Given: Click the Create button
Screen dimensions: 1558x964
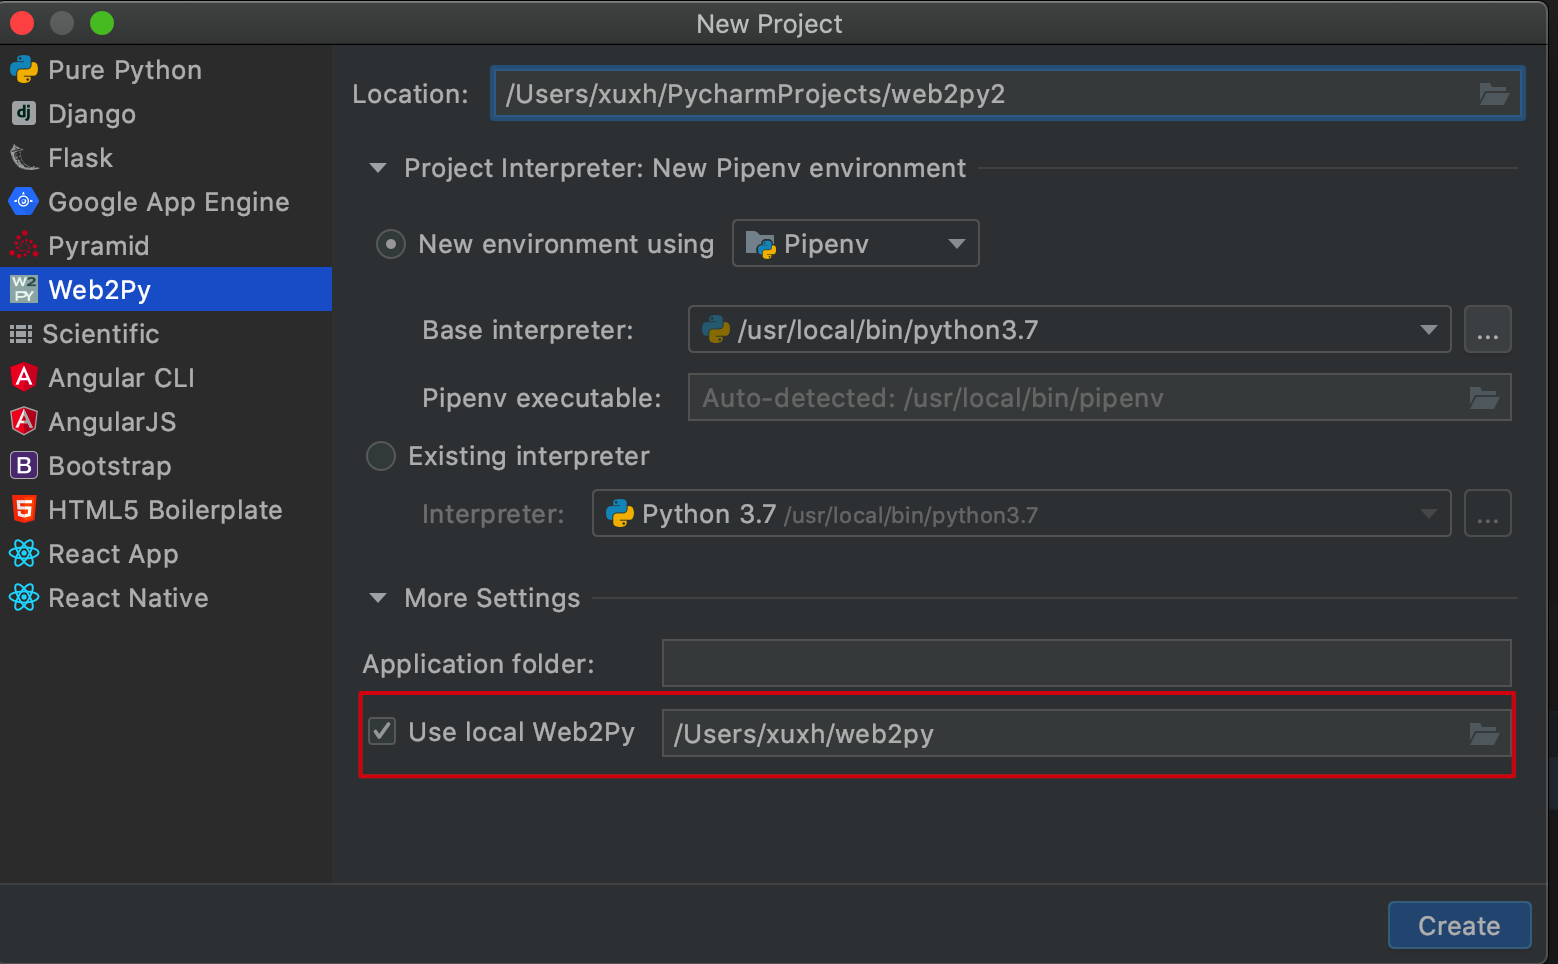Looking at the screenshot, I should coord(1459,925).
